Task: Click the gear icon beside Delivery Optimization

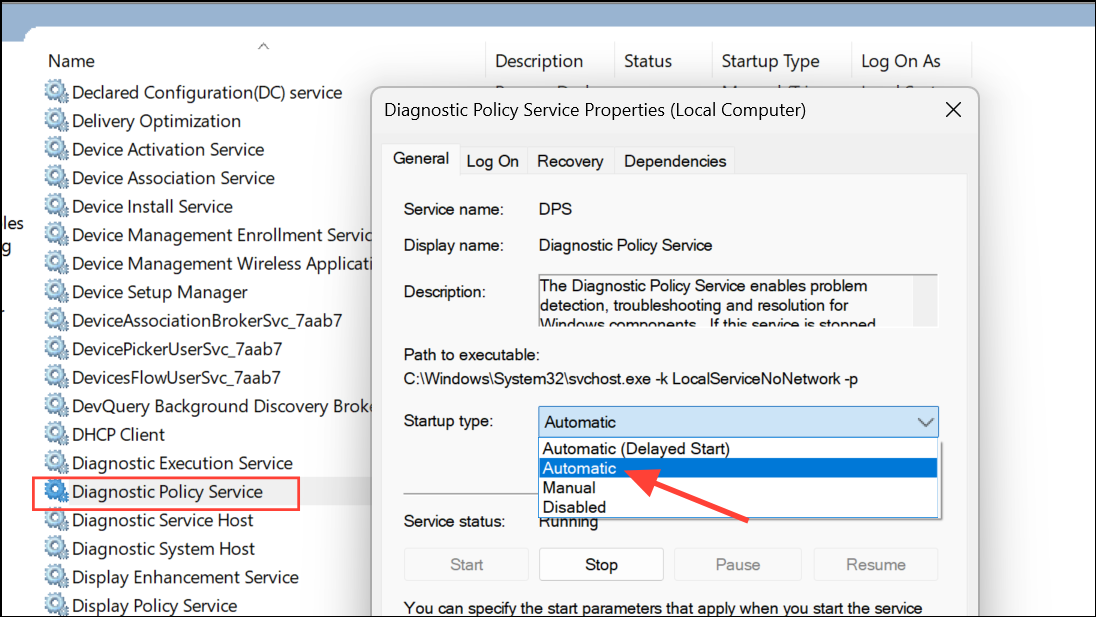Action: pos(57,120)
